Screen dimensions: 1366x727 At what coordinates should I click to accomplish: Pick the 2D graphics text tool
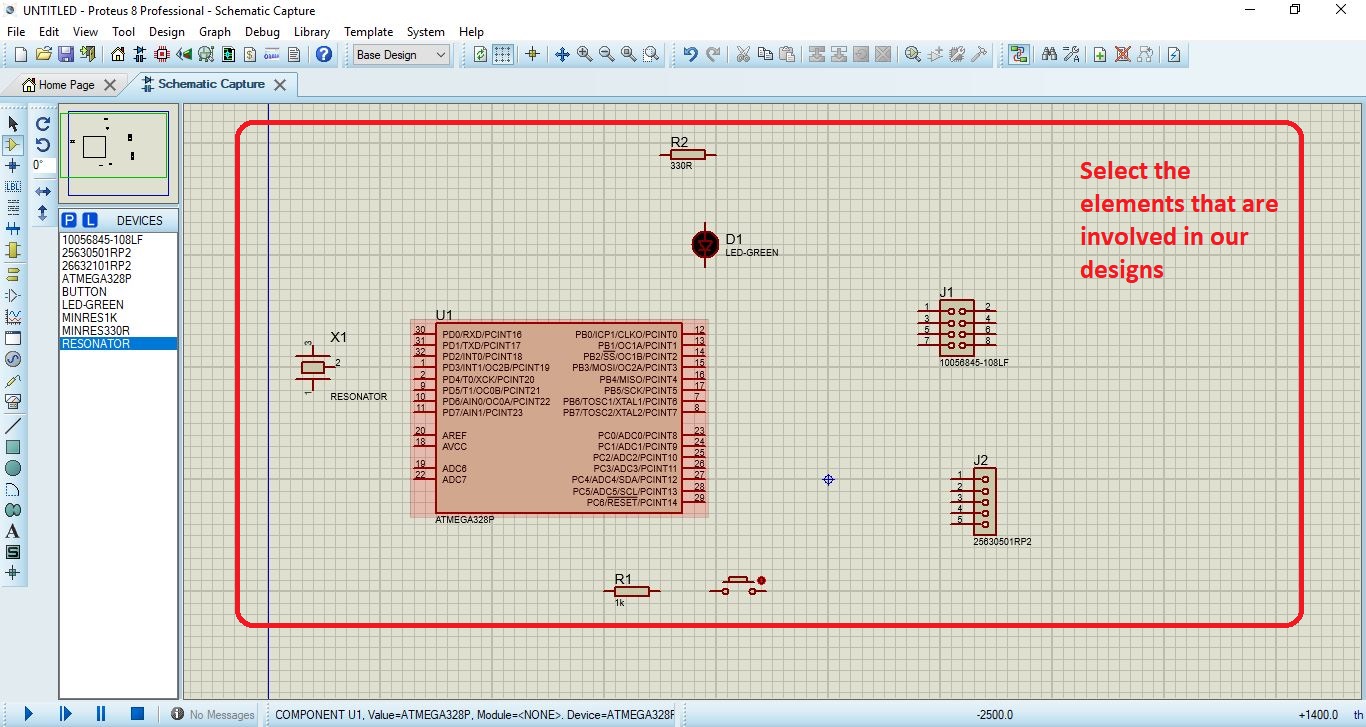tap(13, 531)
